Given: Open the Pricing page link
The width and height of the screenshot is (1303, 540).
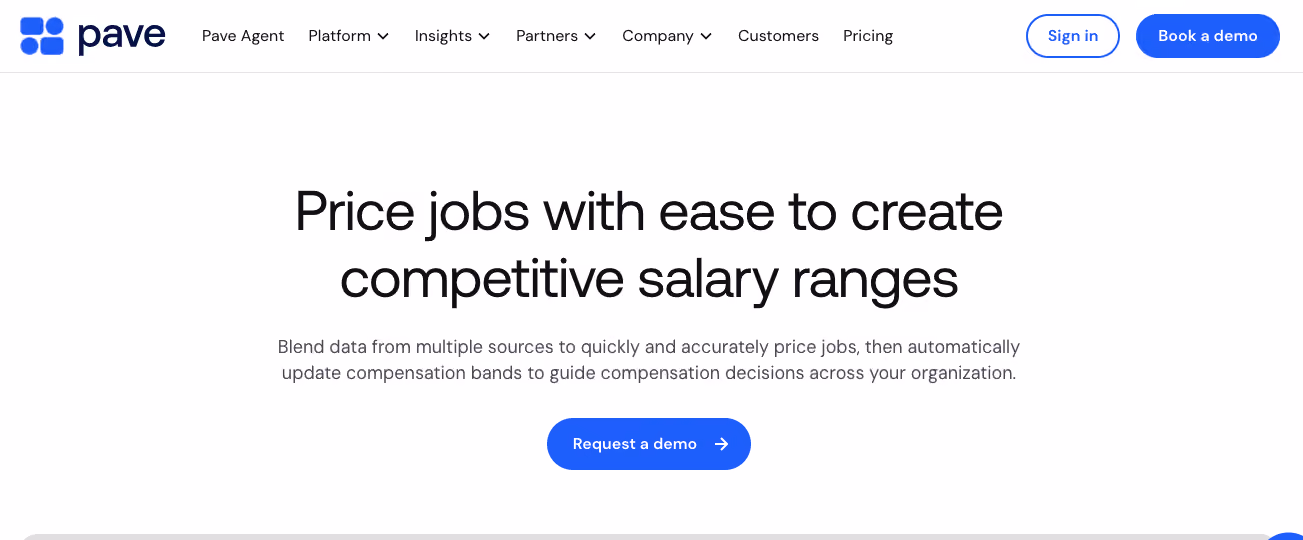Looking at the screenshot, I should (x=868, y=36).
